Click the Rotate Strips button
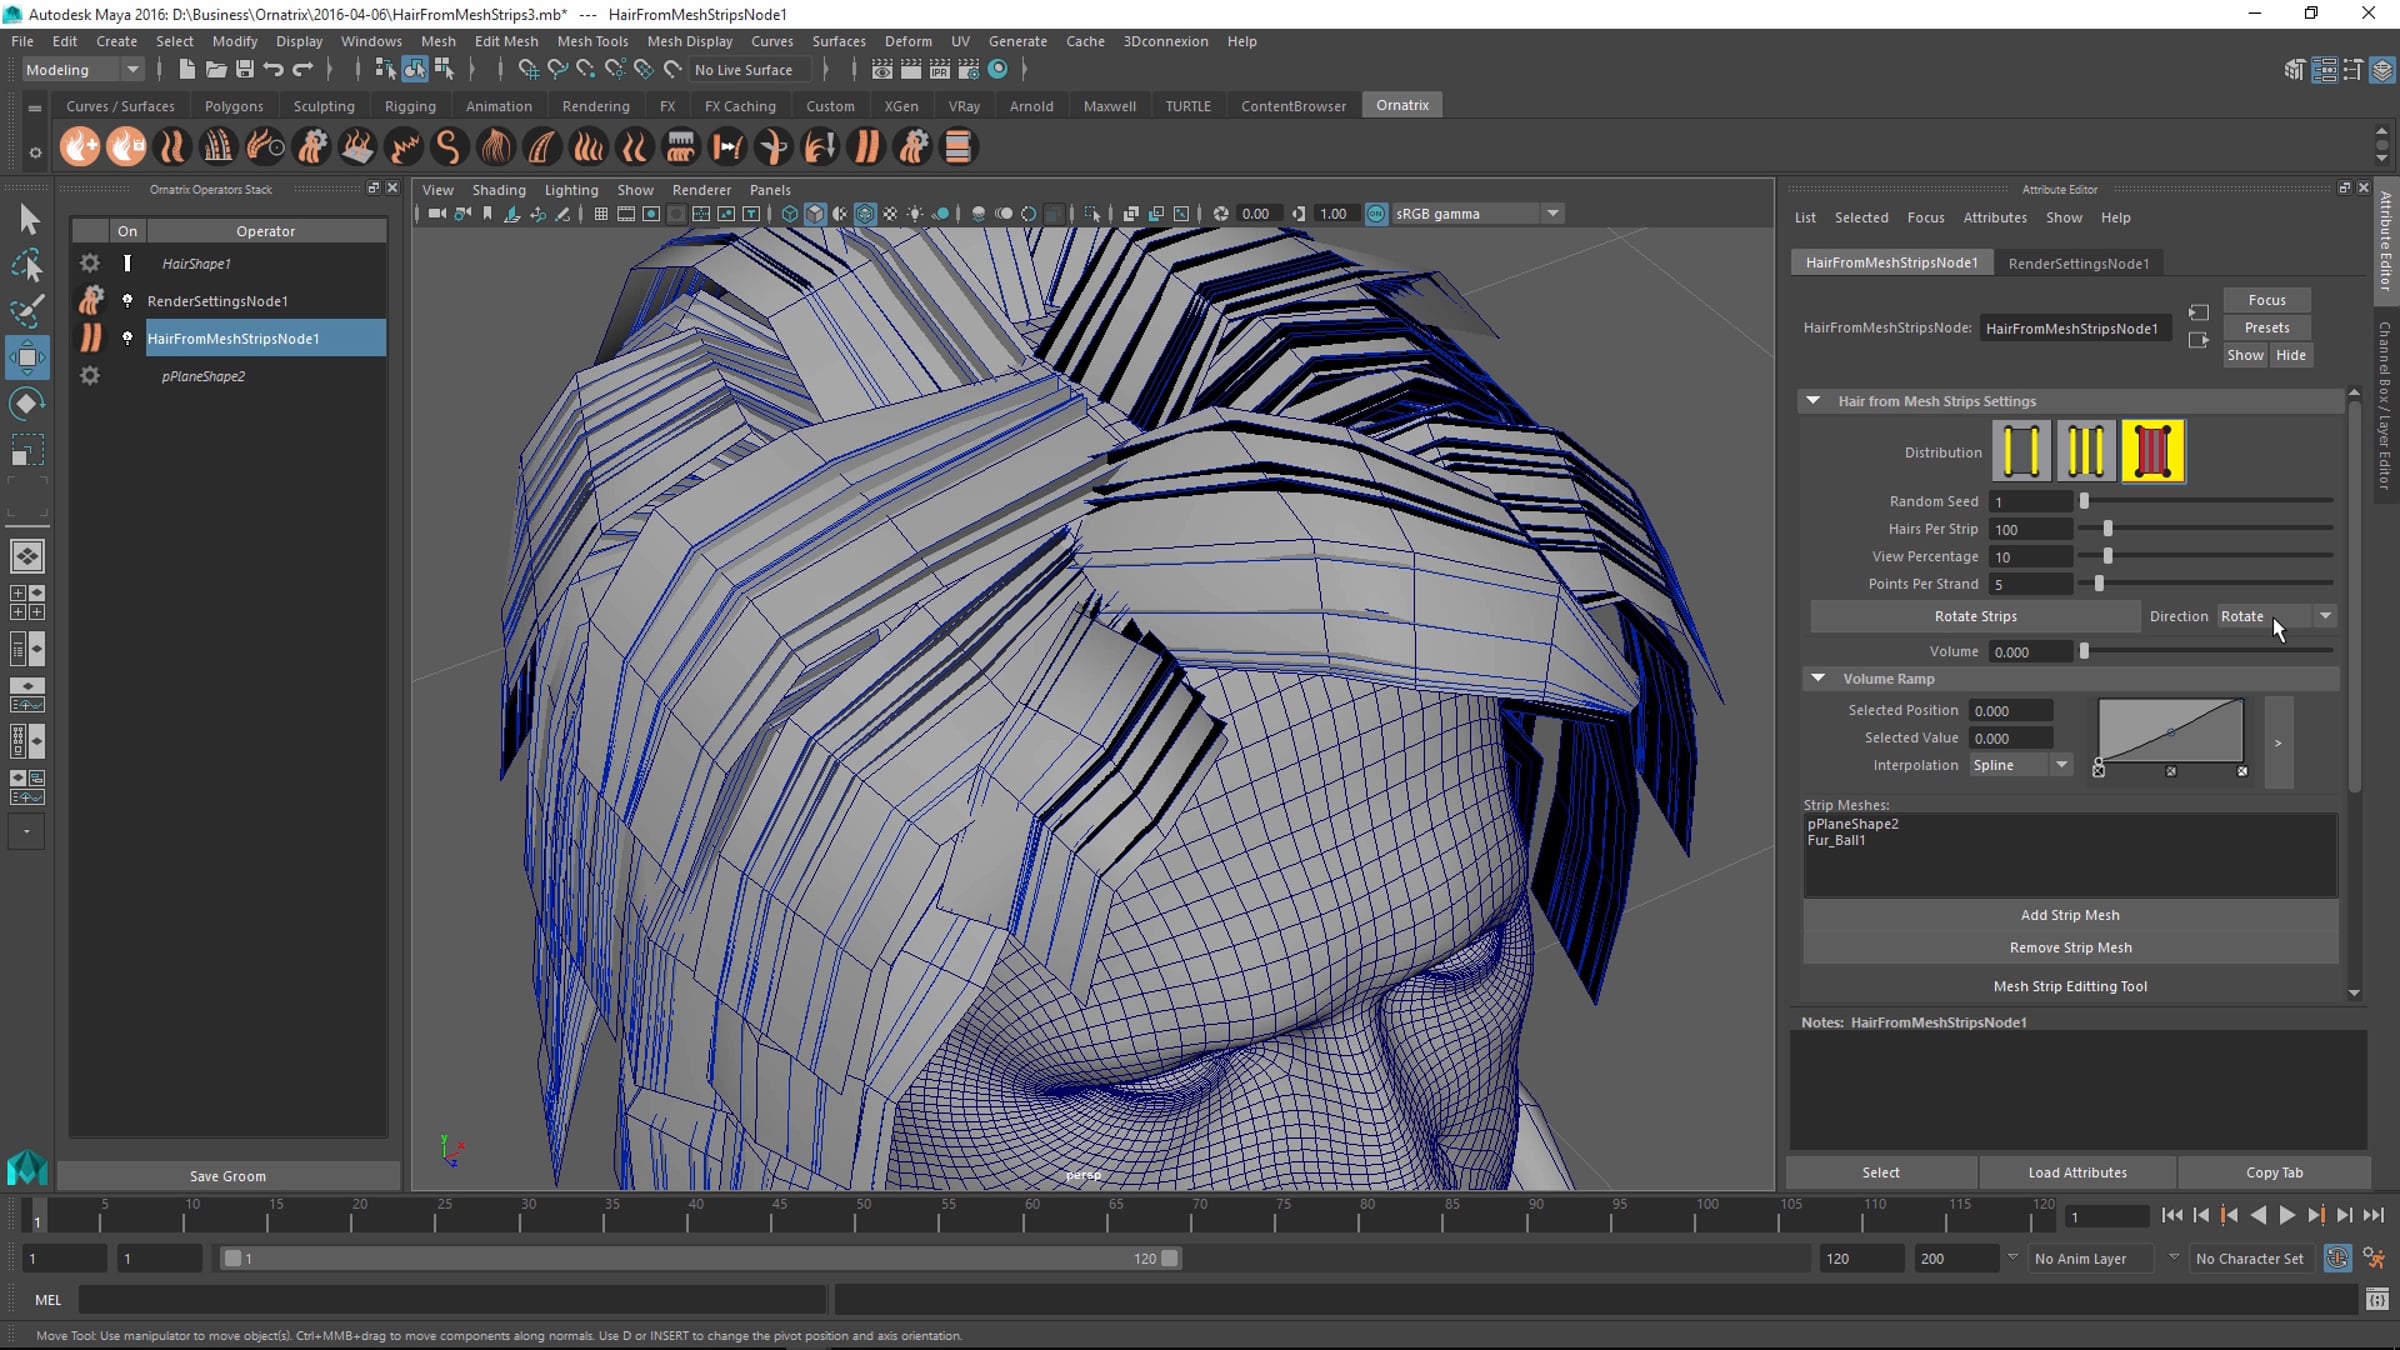This screenshot has width=2400, height=1350. pos(1975,616)
